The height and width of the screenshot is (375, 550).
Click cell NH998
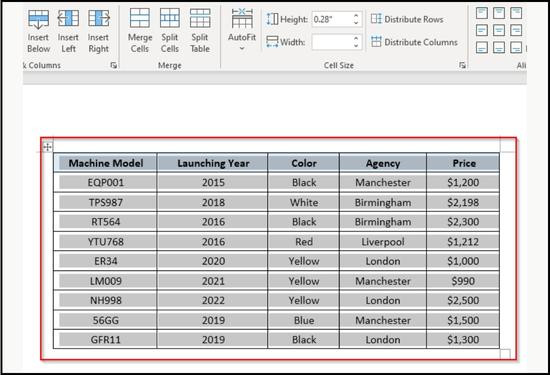pos(105,300)
